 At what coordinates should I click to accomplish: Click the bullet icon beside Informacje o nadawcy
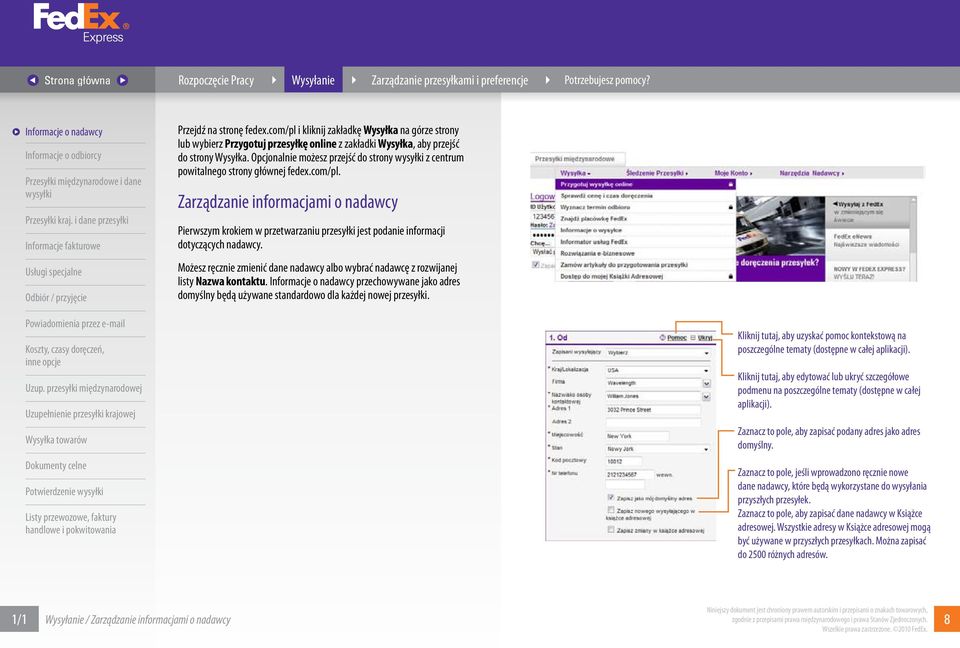tap(16, 132)
